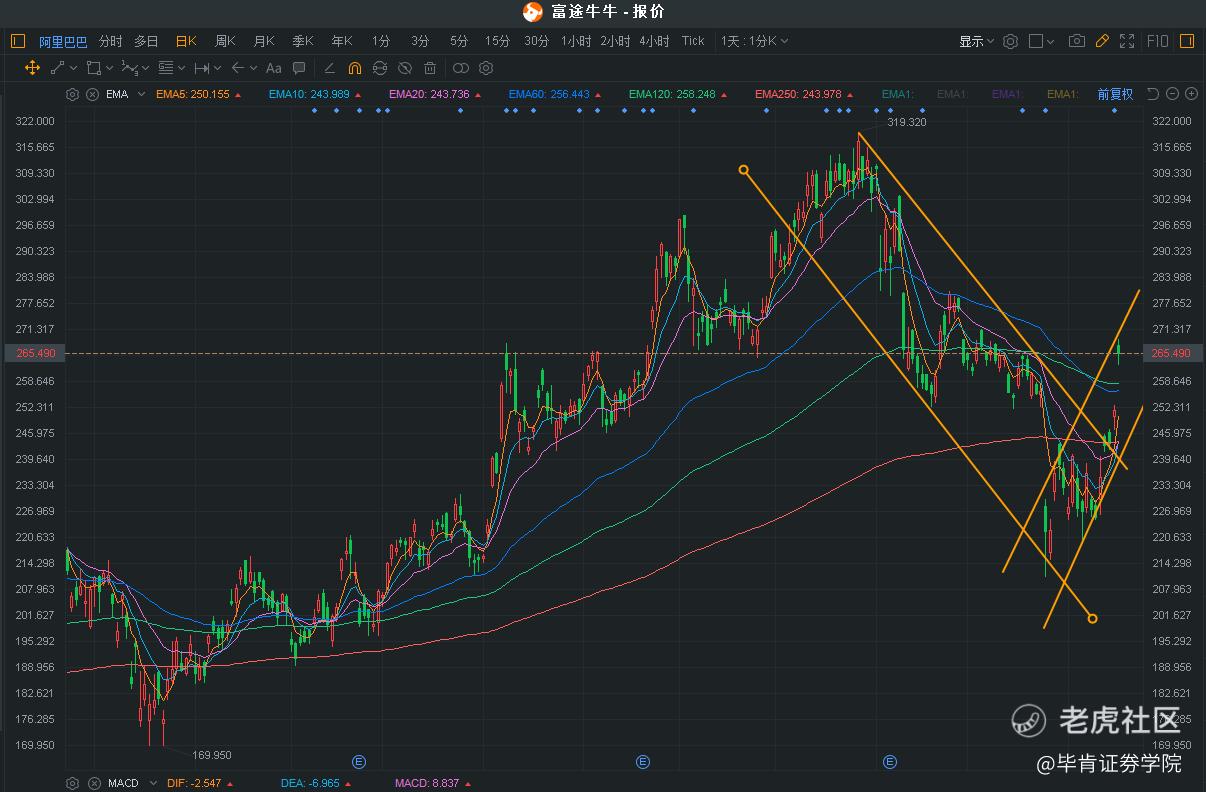Screen dimensions: 1206x792
Task: Open the 1天:1分K interval dropdown
Action: click(754, 41)
